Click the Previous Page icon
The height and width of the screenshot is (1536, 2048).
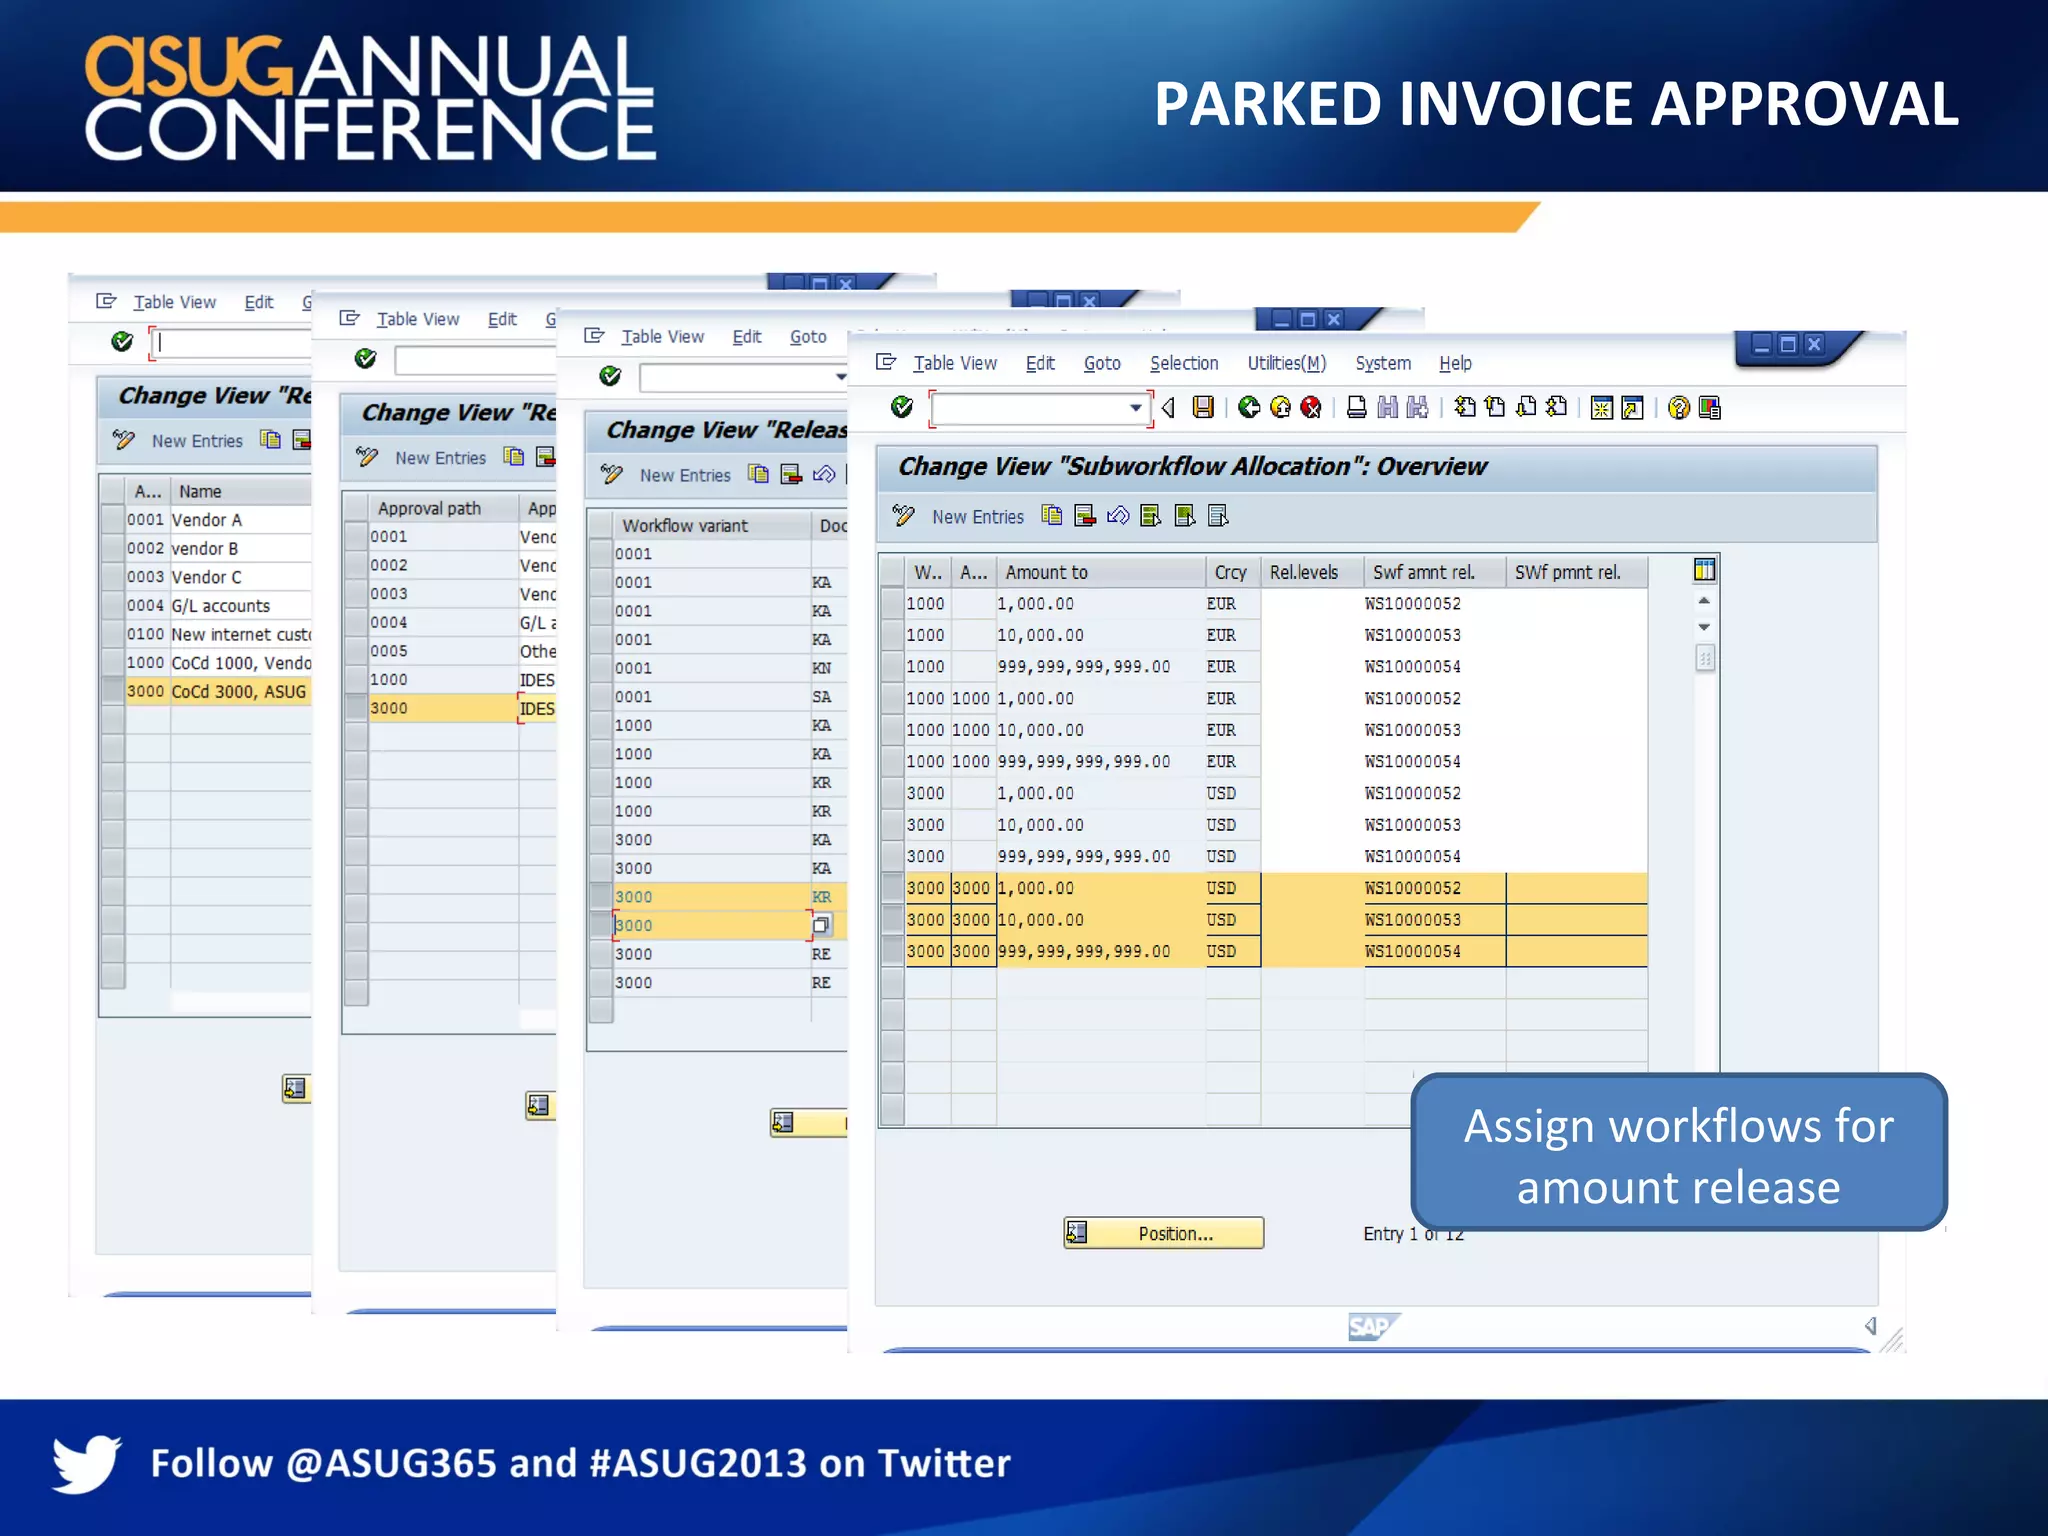tap(1495, 407)
